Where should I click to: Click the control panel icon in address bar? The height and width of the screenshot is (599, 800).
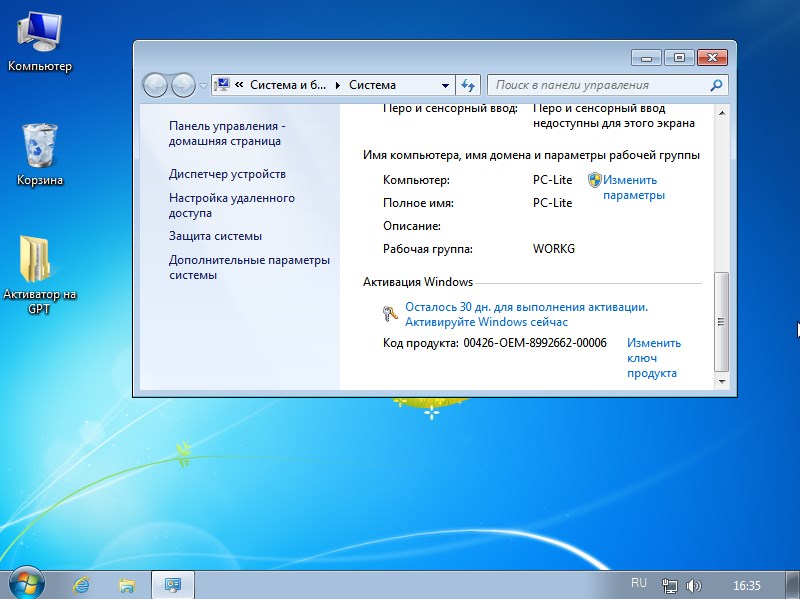[x=222, y=84]
